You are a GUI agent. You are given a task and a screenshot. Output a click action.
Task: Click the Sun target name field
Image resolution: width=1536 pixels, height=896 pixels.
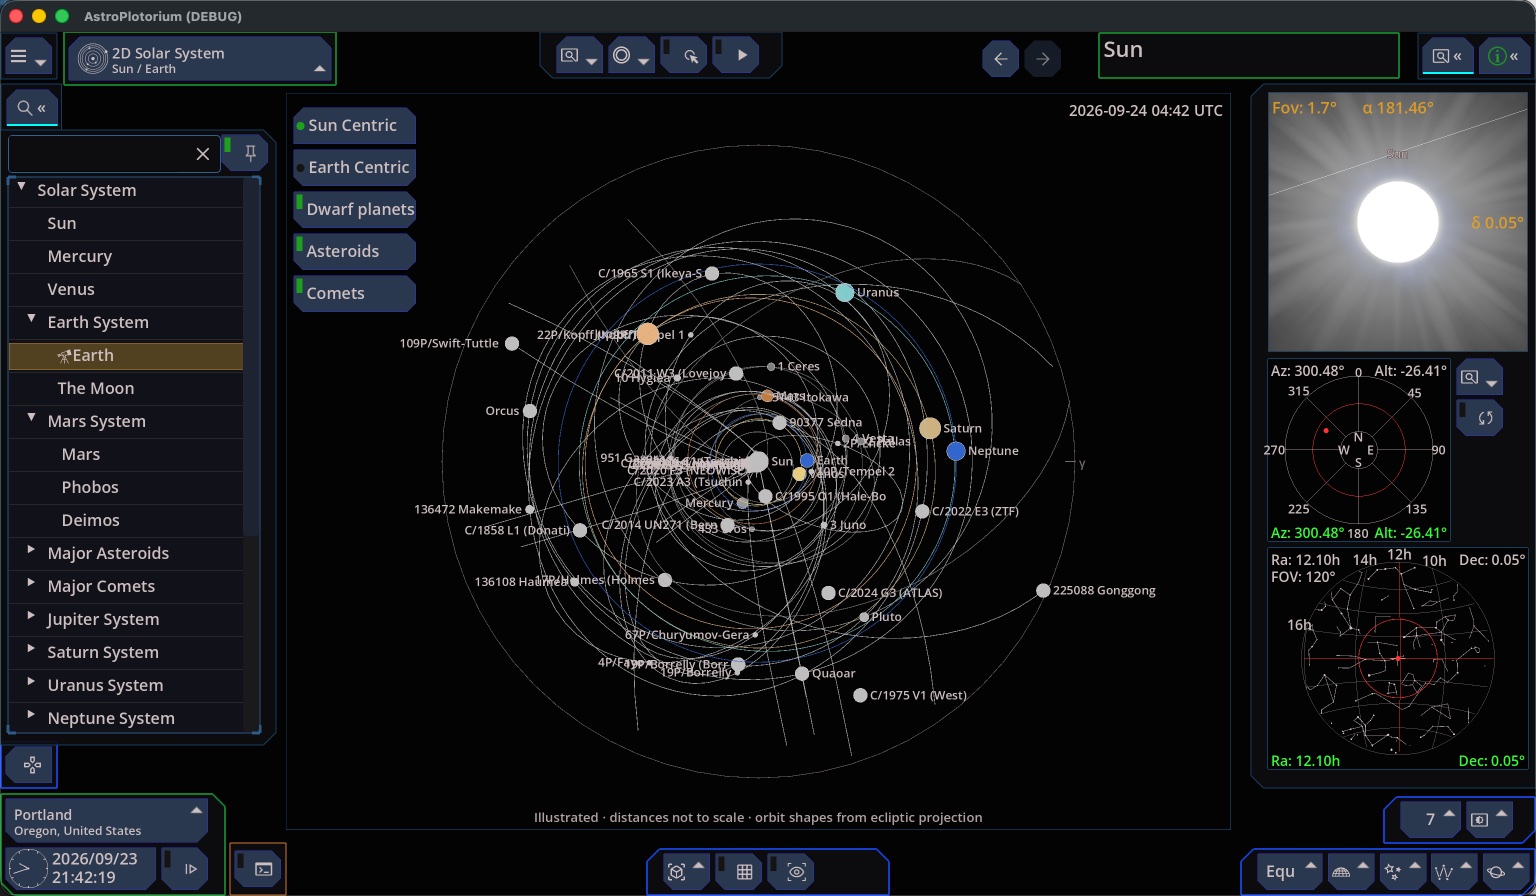tap(1248, 56)
